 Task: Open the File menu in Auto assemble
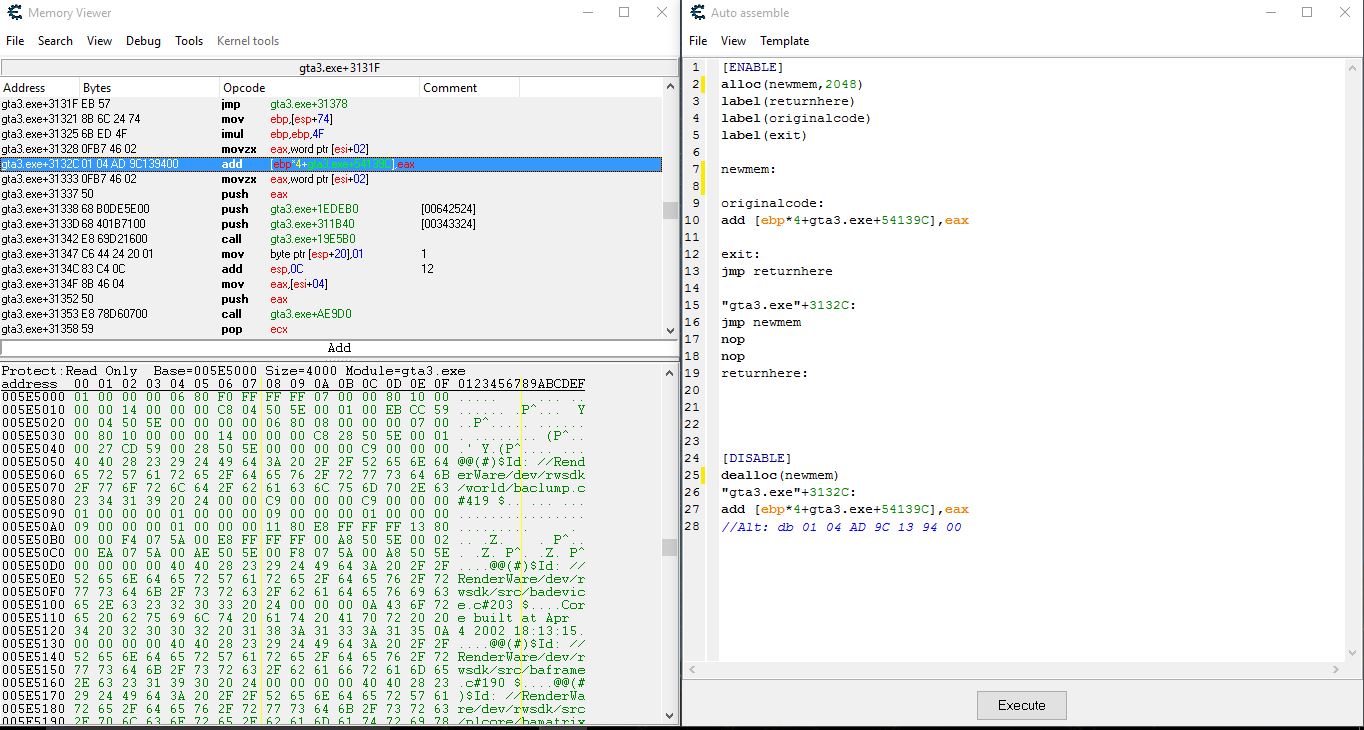coord(698,41)
